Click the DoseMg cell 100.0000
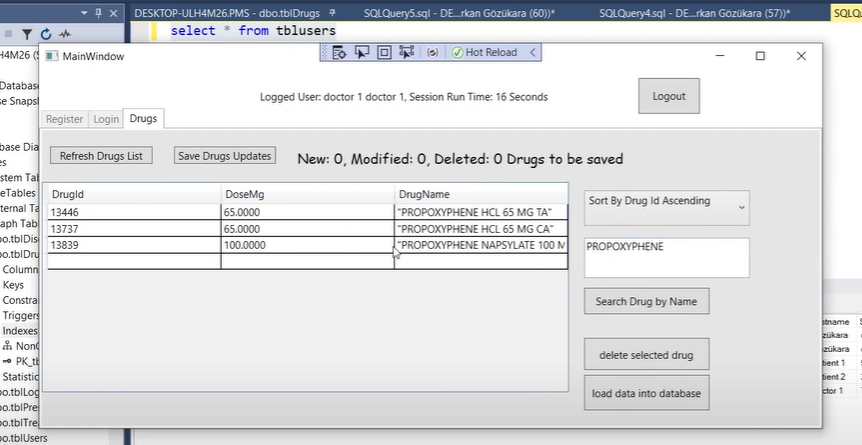The image size is (862, 445). 308,245
